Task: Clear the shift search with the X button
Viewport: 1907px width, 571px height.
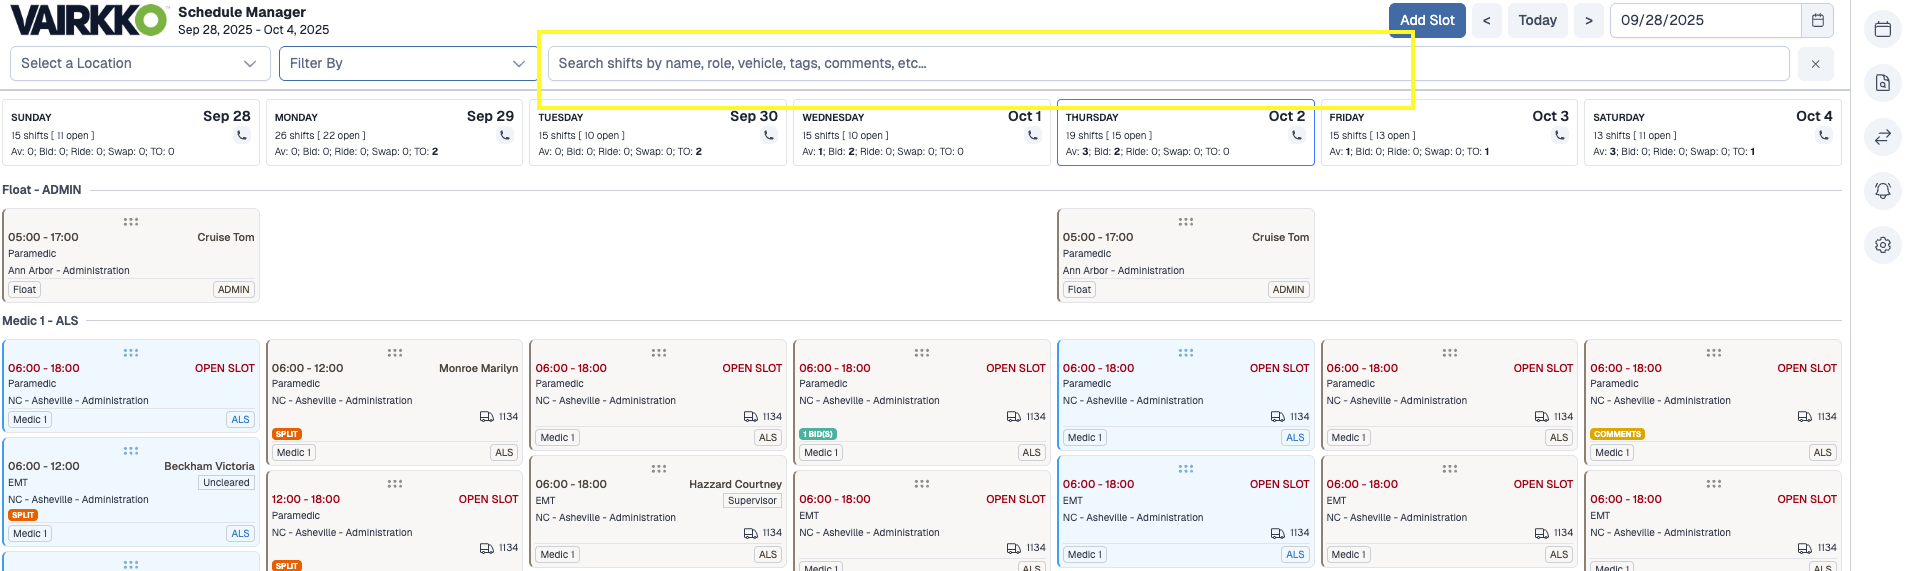Action: pyautogui.click(x=1815, y=64)
